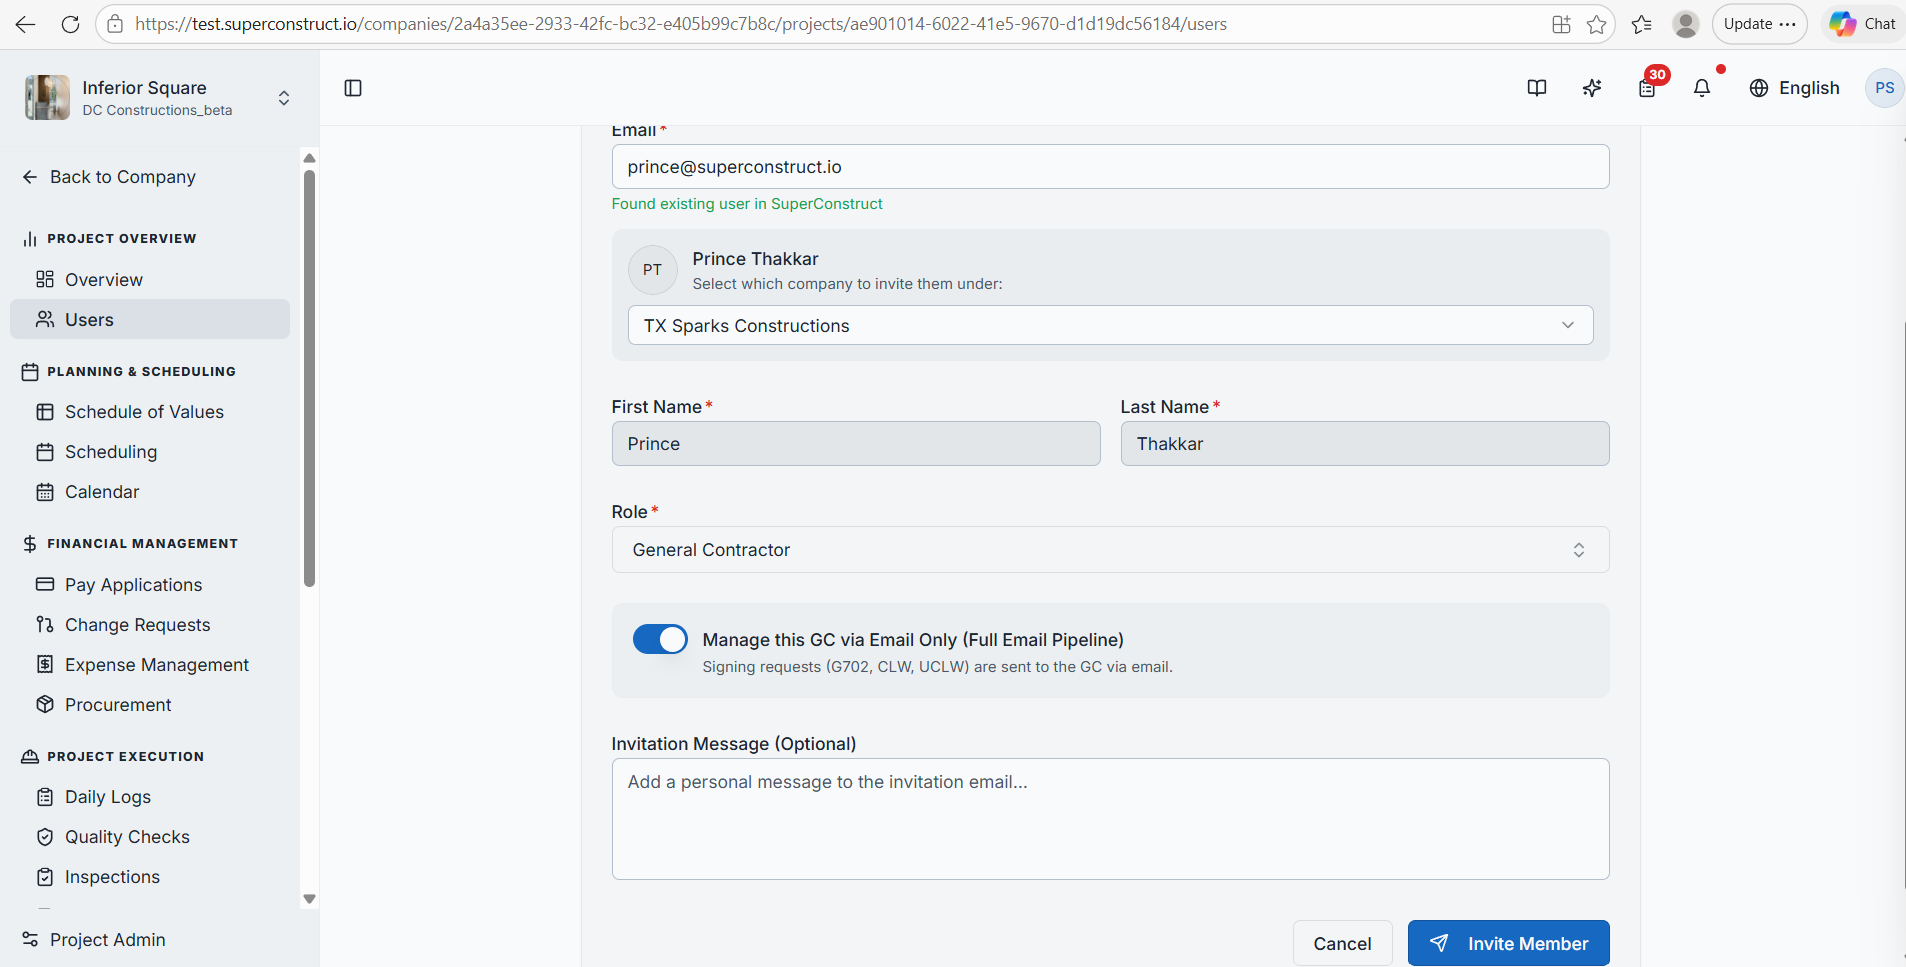This screenshot has width=1906, height=967.
Task: Click the PT avatar for Prince Thakkar
Action: pos(652,270)
